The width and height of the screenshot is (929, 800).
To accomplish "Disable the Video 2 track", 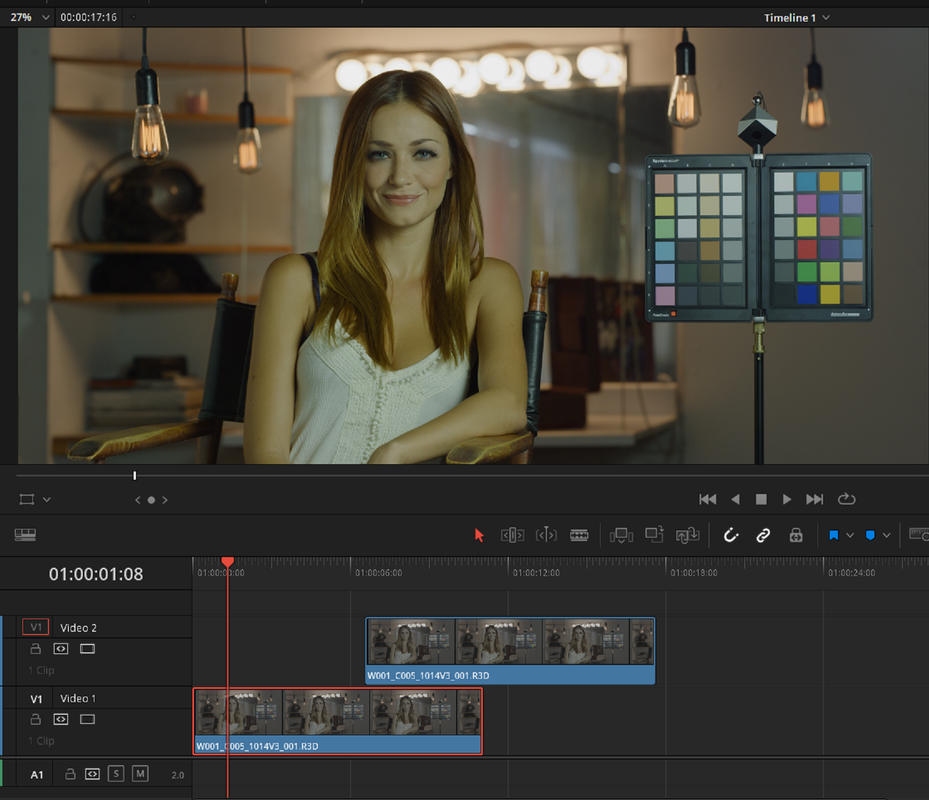I will 87,649.
